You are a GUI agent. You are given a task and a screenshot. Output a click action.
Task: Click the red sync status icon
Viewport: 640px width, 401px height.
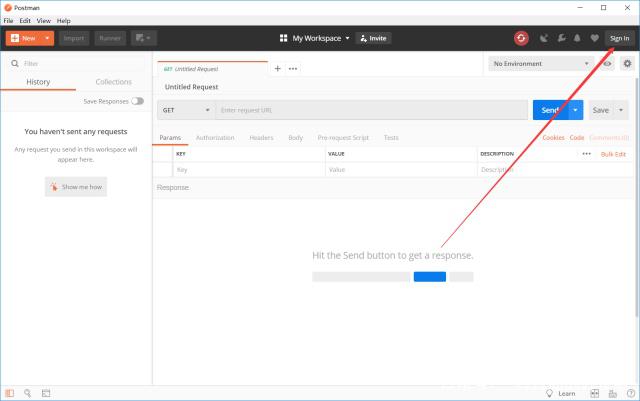(x=521, y=38)
